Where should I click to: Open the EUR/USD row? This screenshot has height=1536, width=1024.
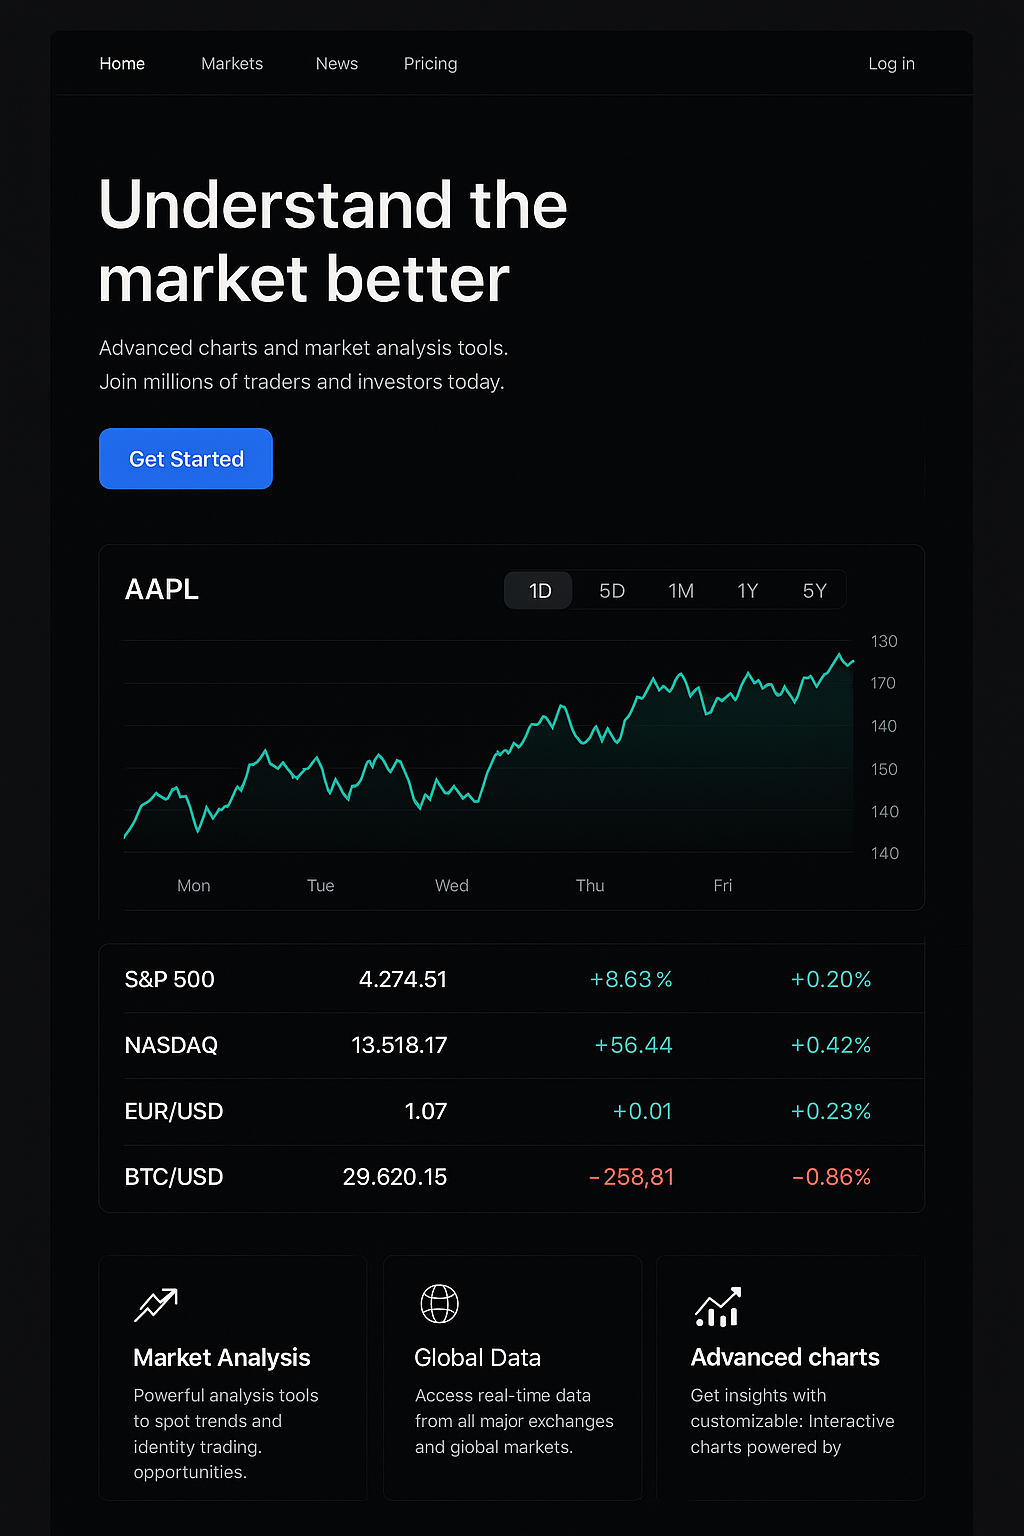coord(512,1111)
